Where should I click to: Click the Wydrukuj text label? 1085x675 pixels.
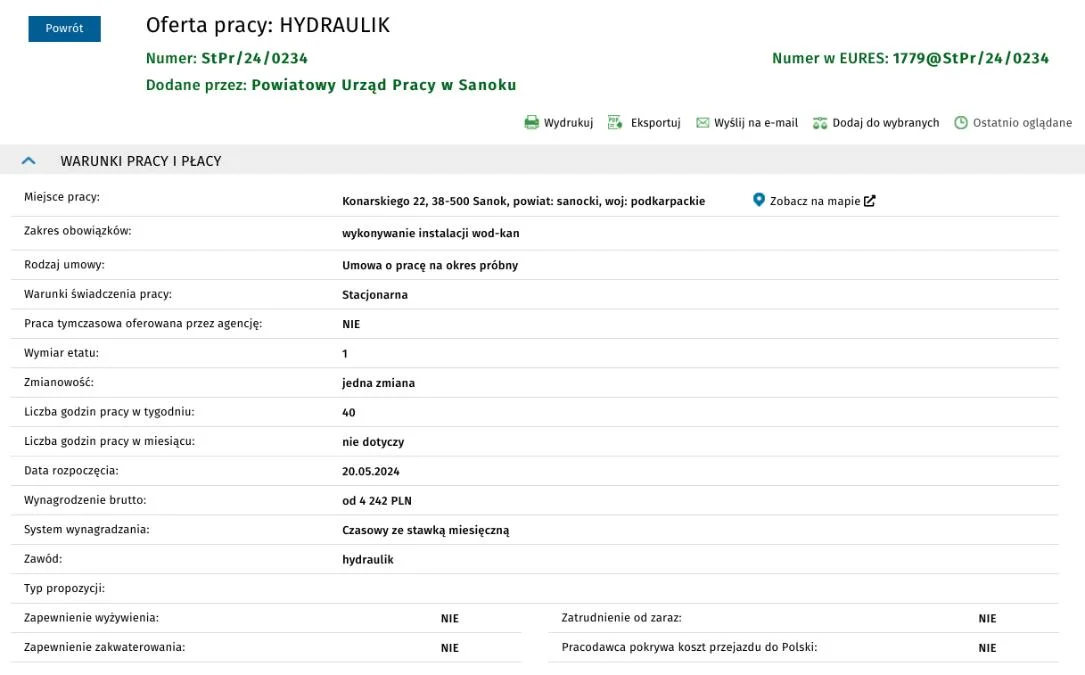click(x=568, y=123)
